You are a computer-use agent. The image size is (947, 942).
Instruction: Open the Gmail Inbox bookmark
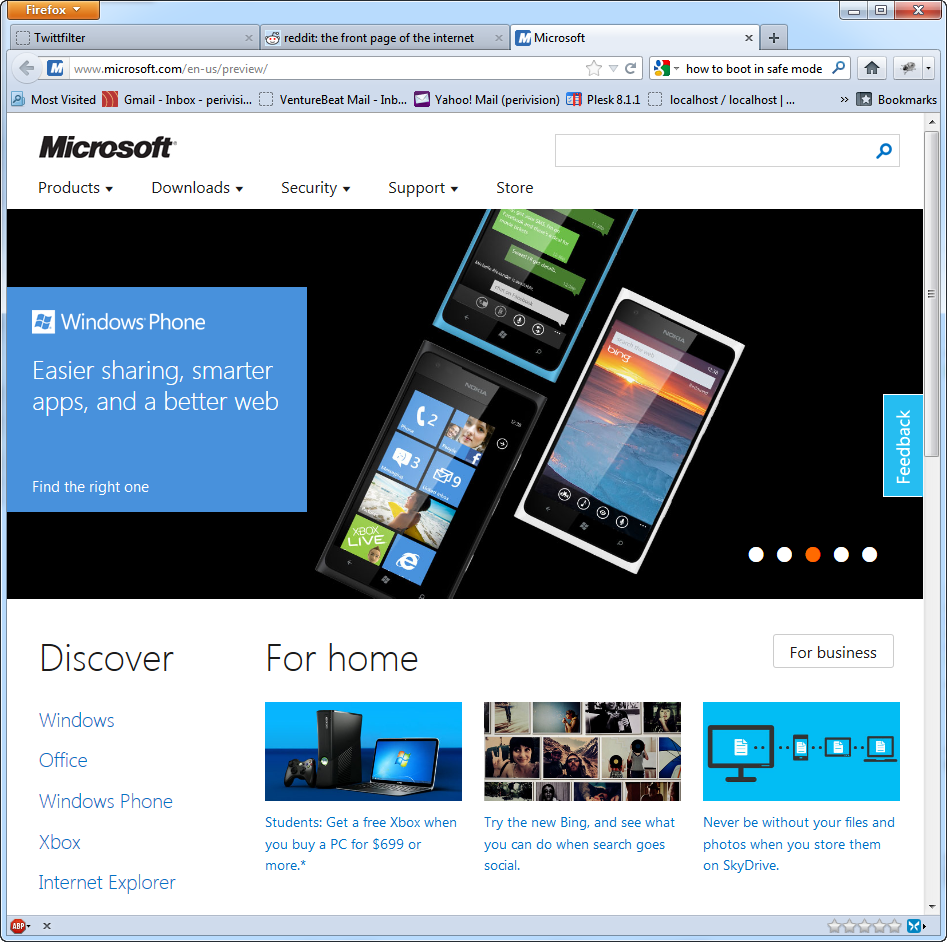click(x=177, y=100)
